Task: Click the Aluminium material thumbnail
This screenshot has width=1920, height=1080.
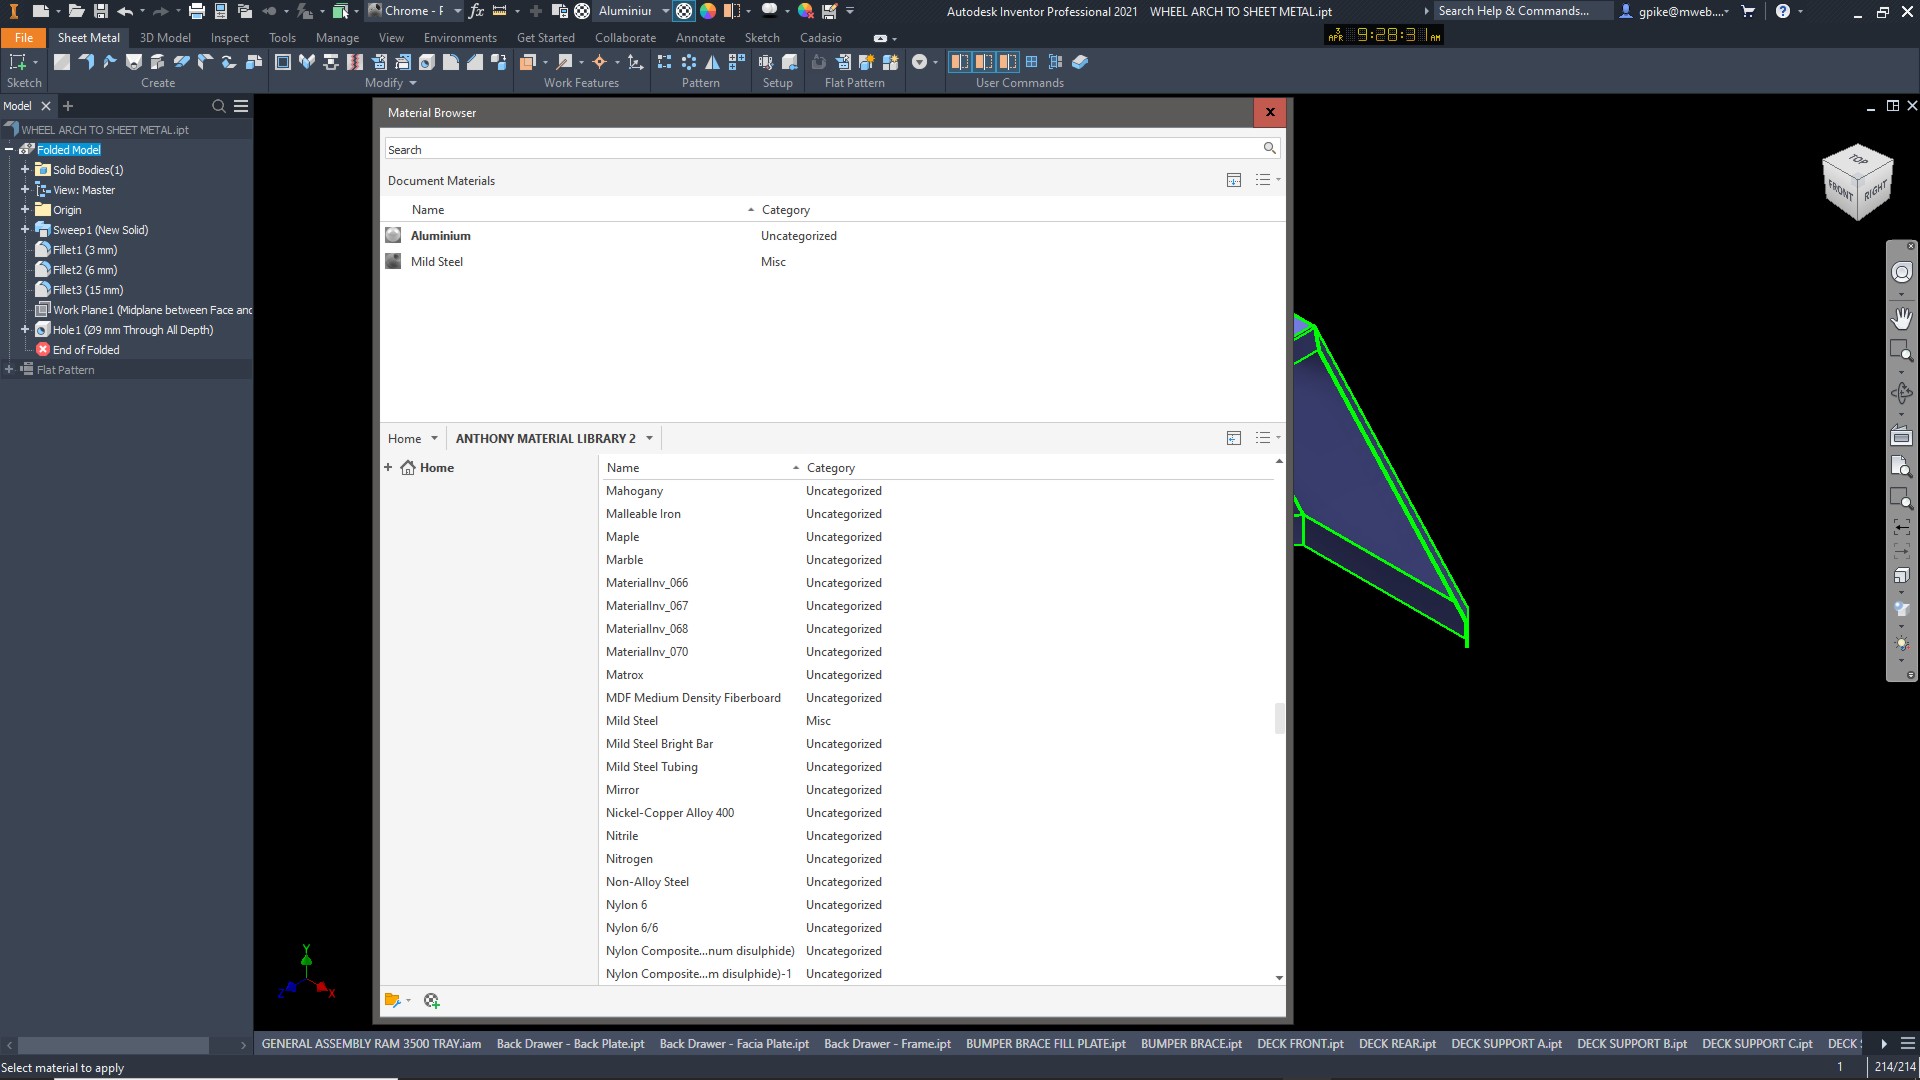Action: click(392, 235)
